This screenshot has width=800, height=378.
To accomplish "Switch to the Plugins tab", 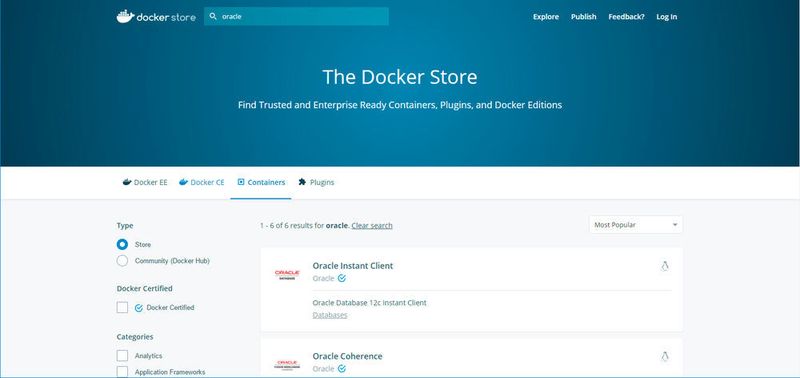I will pyautogui.click(x=316, y=182).
